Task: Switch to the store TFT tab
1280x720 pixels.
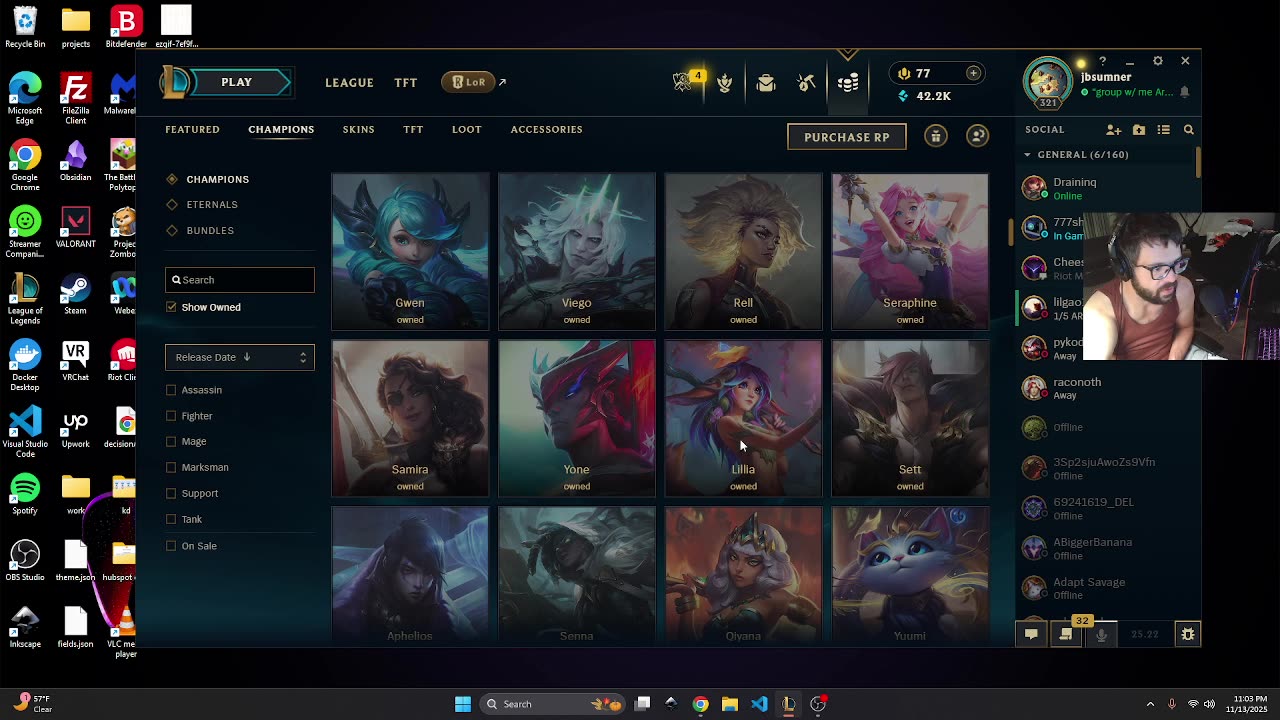Action: point(413,129)
